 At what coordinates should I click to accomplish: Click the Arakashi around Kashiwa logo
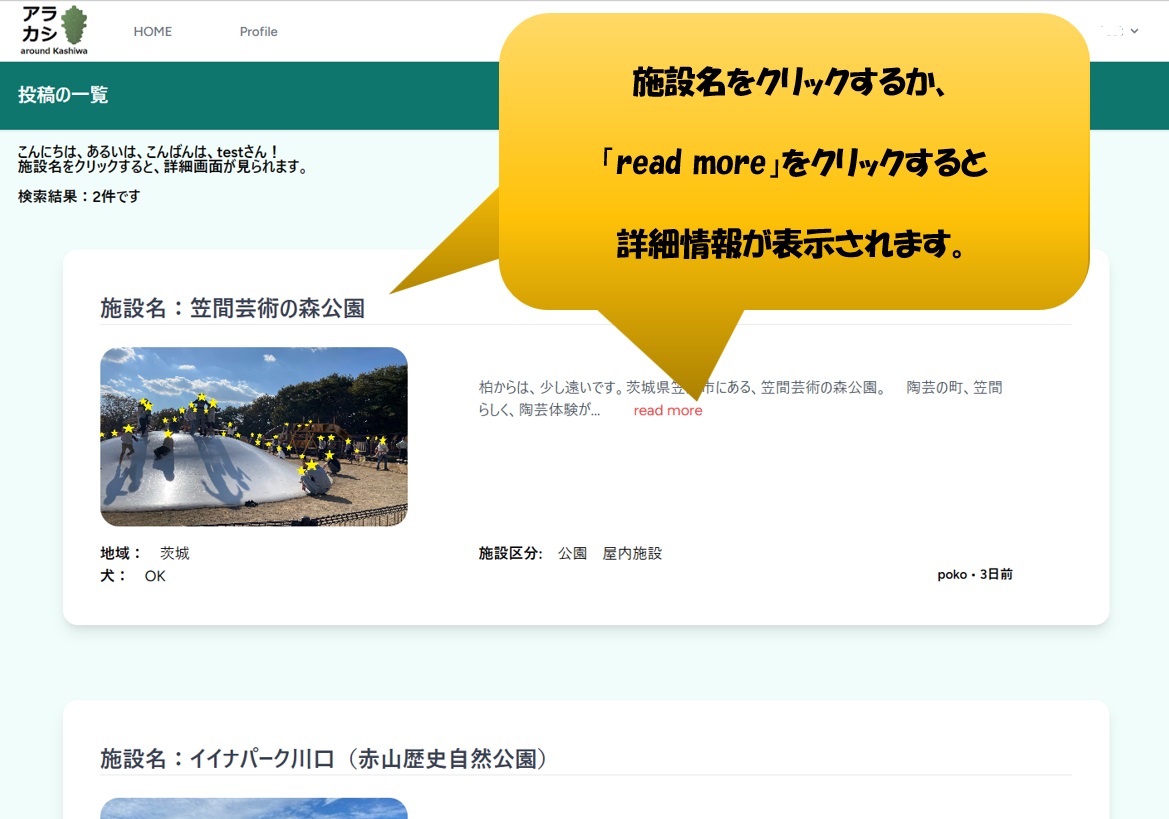[54, 30]
